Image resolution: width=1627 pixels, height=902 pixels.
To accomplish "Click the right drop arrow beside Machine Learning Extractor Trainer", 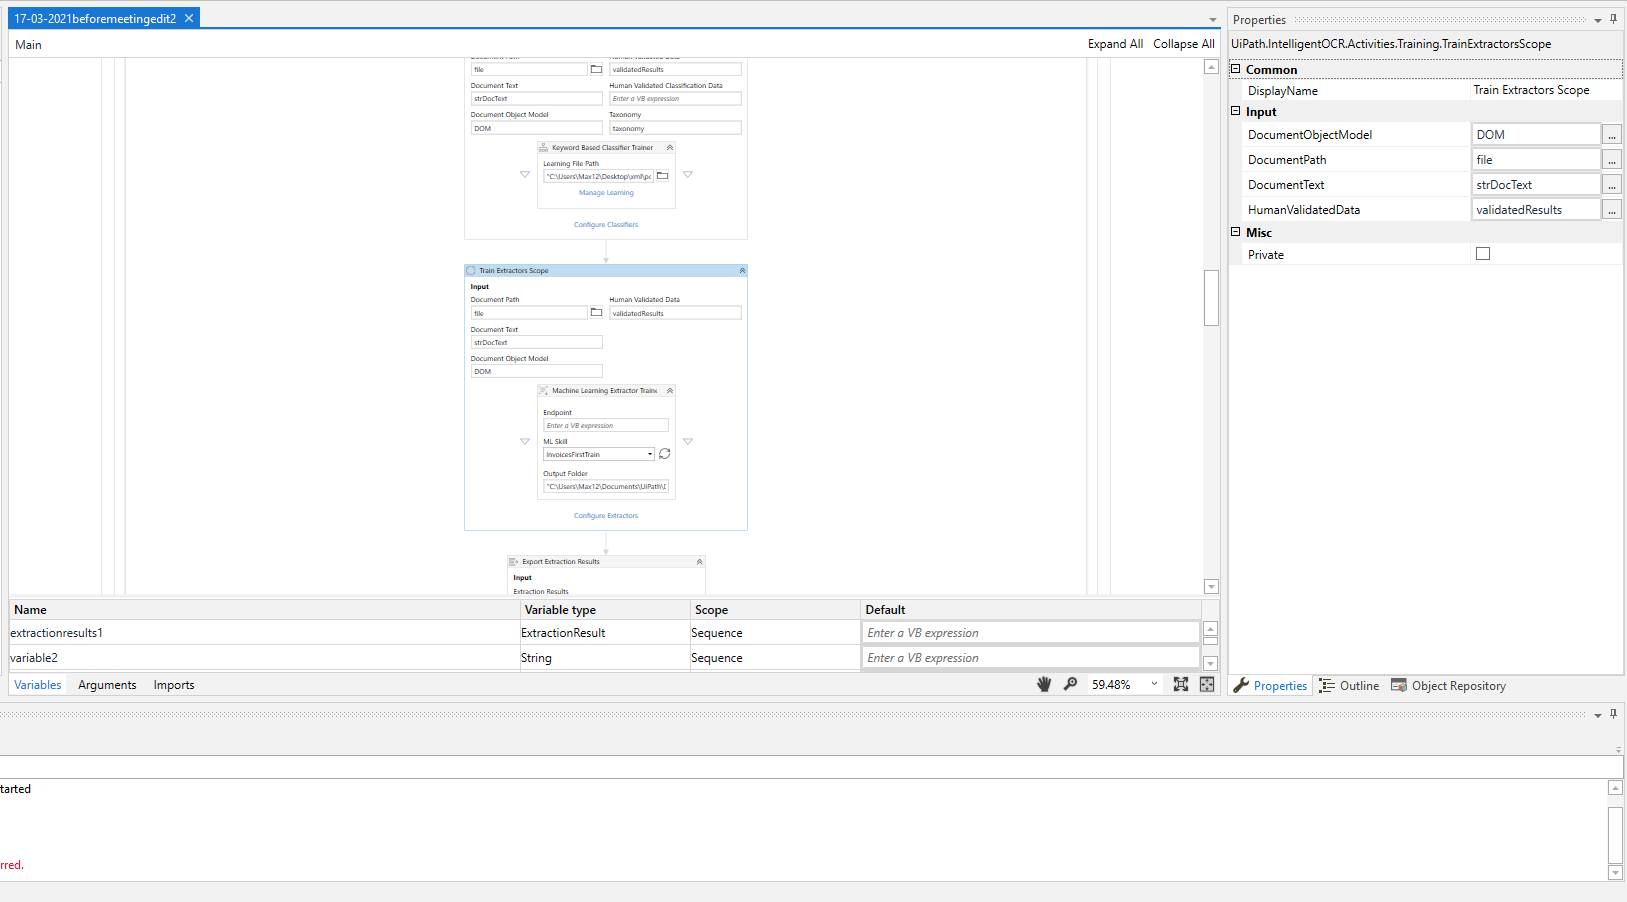I will point(688,441).
